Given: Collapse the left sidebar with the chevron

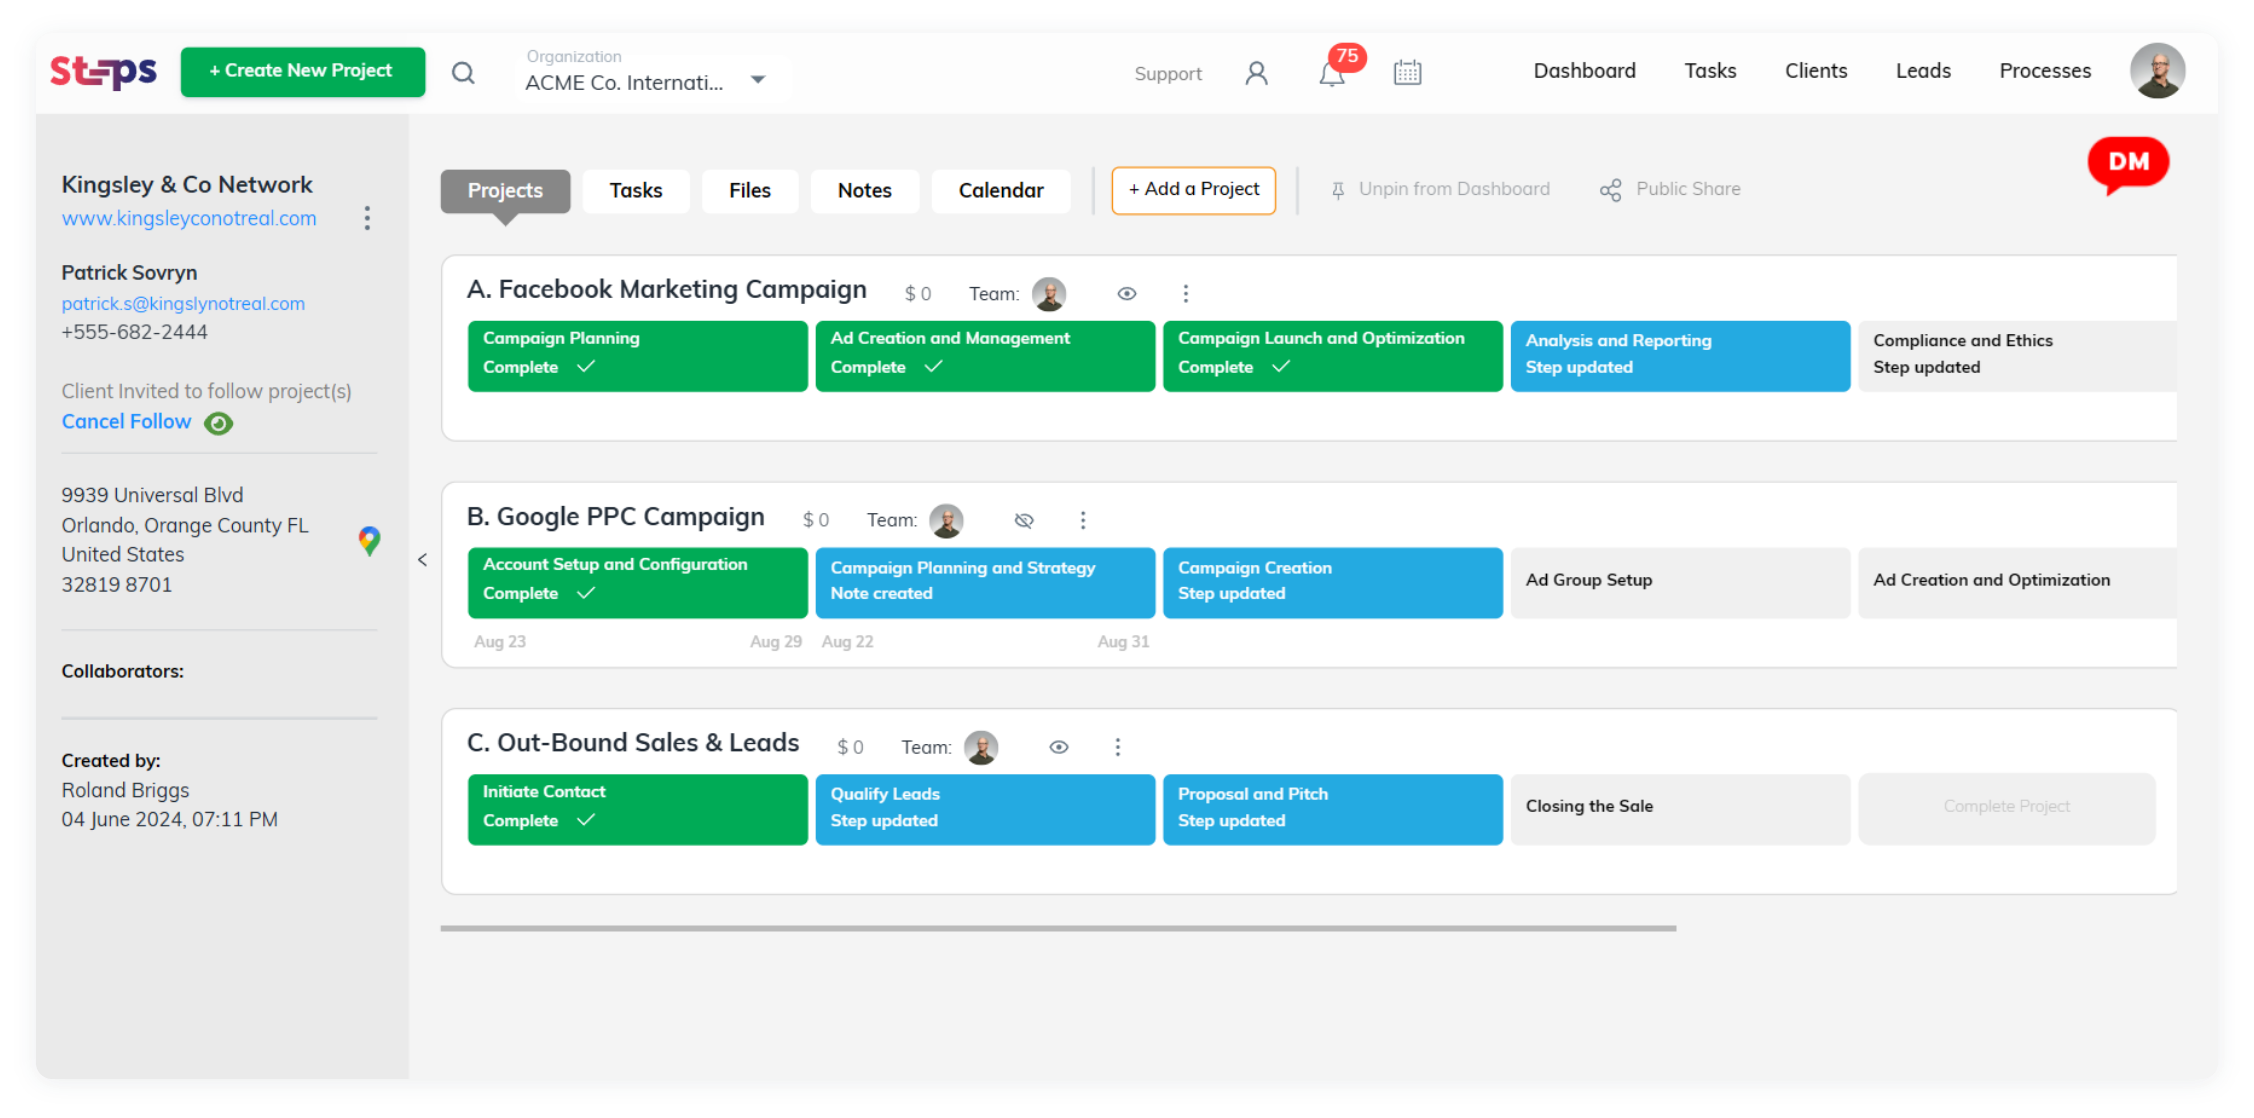Looking at the screenshot, I should pos(421,560).
